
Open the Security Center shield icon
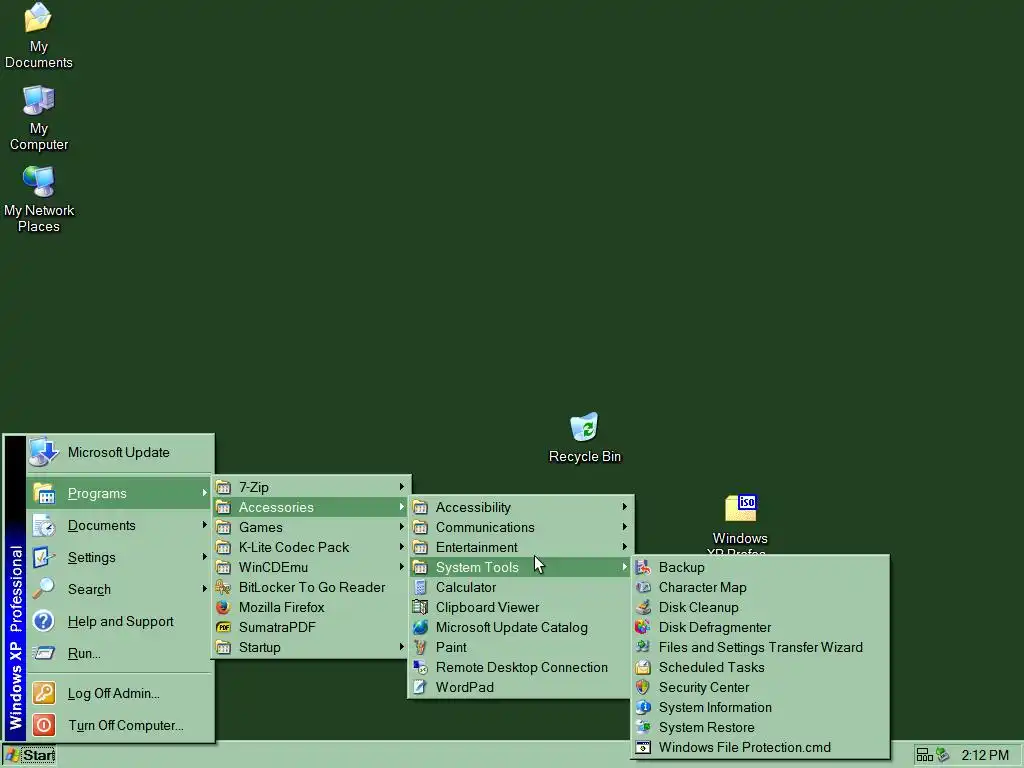coord(643,687)
